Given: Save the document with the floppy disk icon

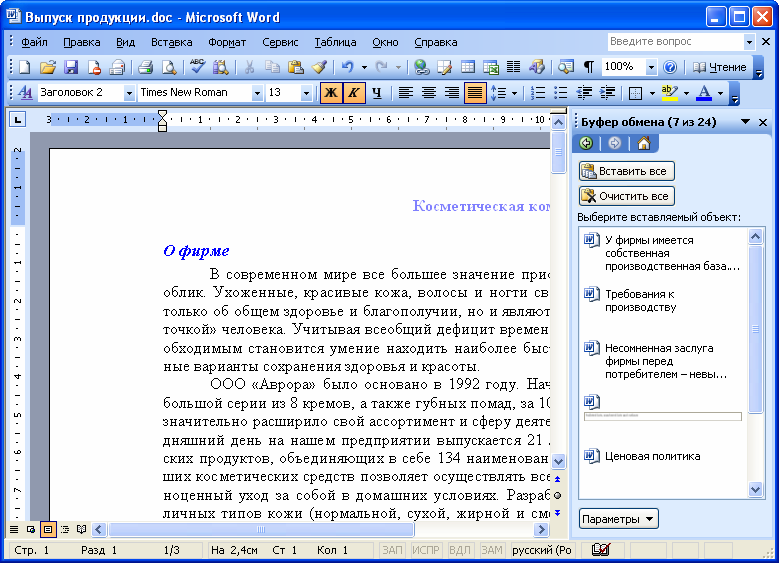Looking at the screenshot, I should tap(71, 67).
